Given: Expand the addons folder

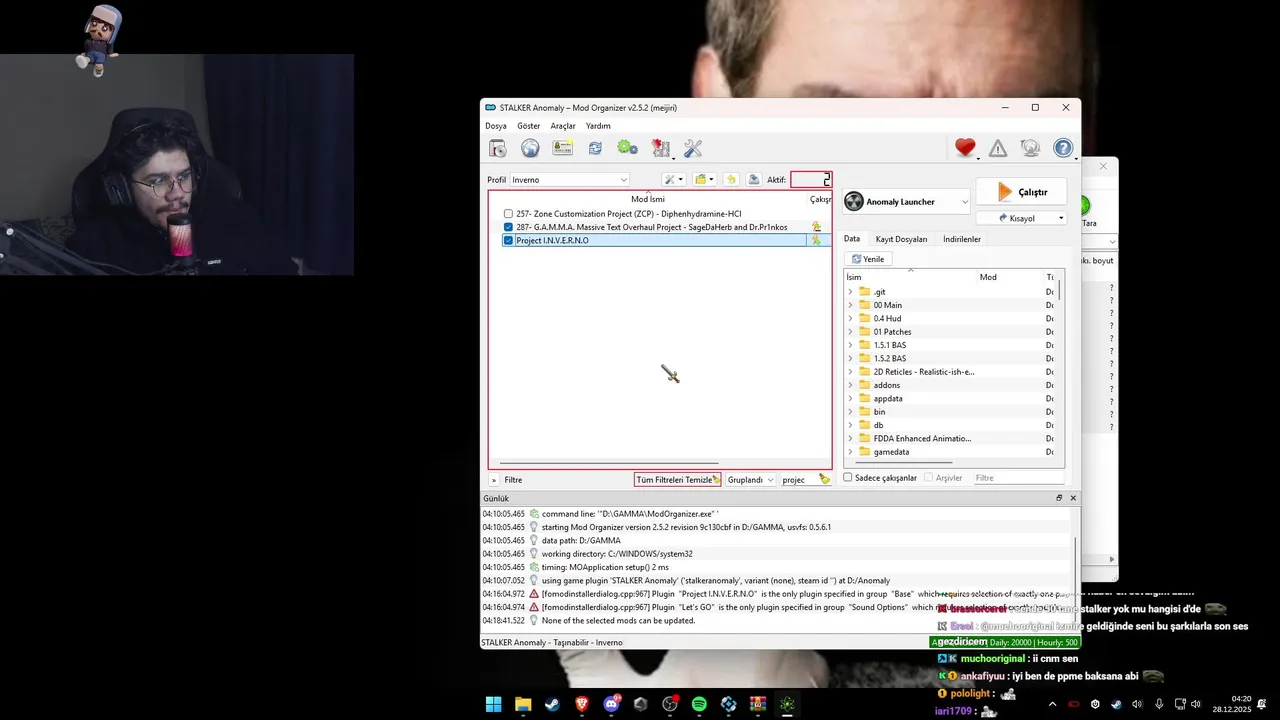Looking at the screenshot, I should [851, 385].
